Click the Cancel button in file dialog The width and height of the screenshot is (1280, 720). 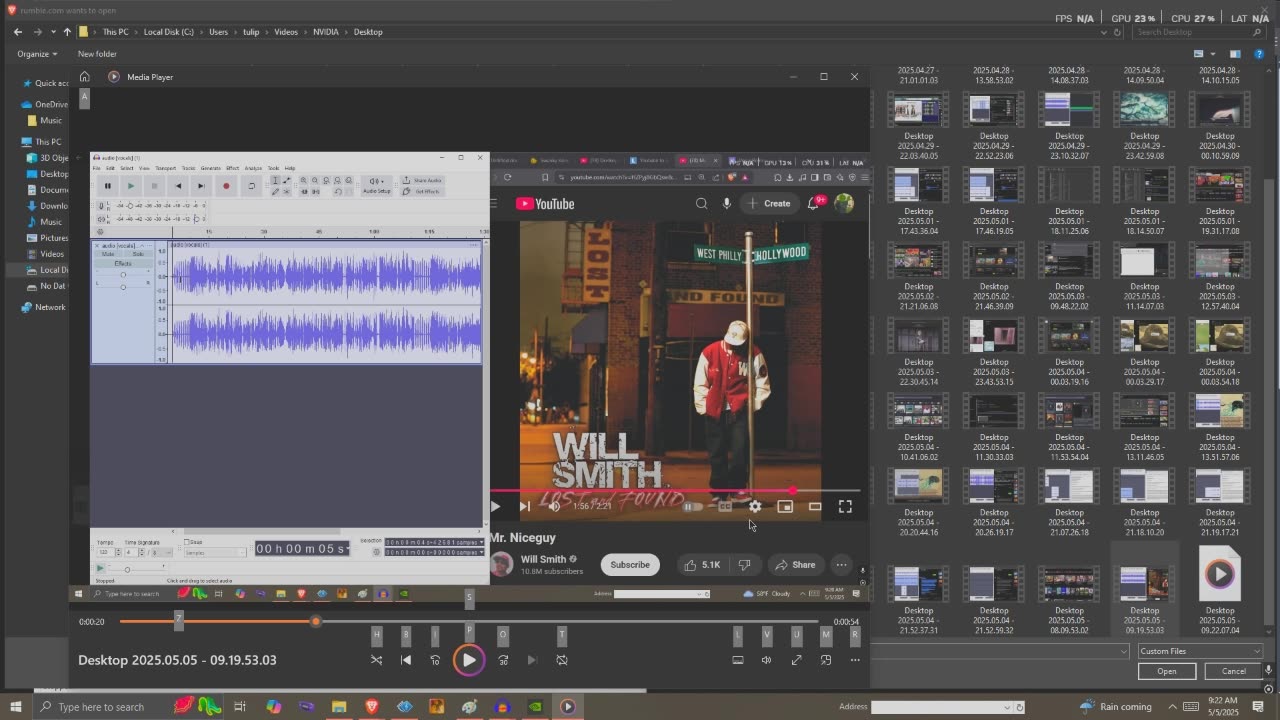click(x=1233, y=671)
